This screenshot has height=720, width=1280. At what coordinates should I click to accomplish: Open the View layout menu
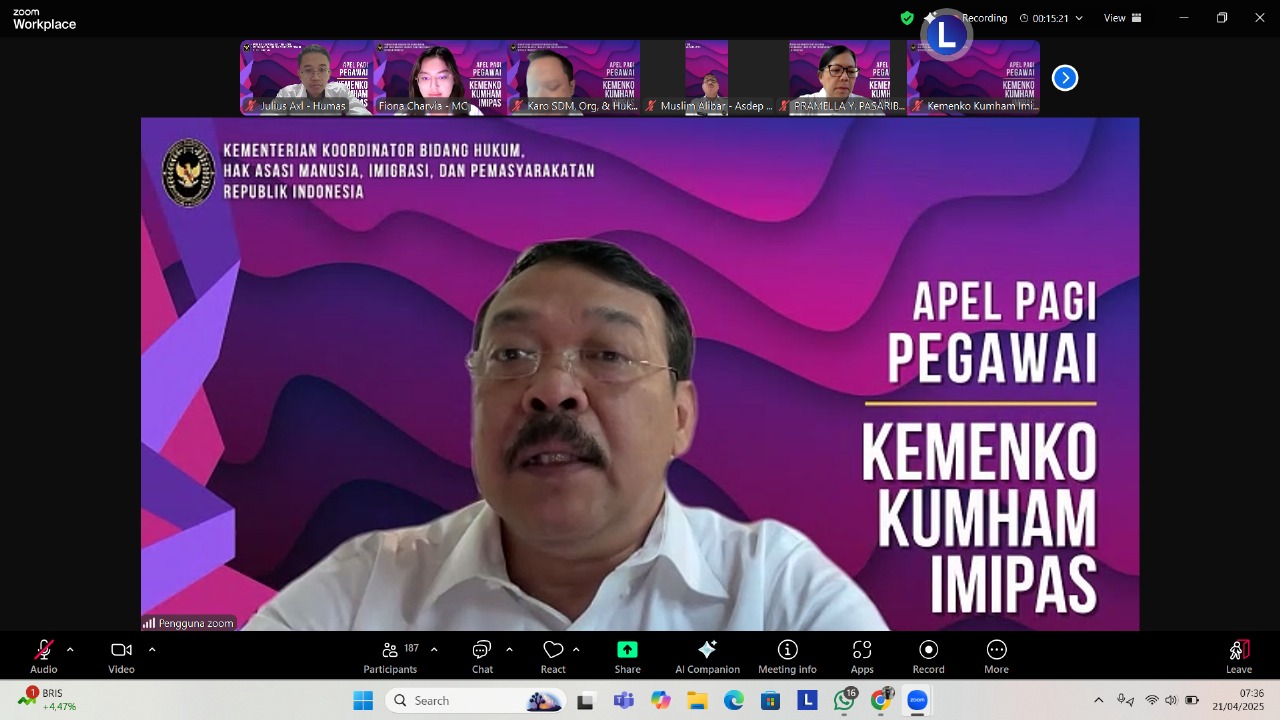[1122, 18]
